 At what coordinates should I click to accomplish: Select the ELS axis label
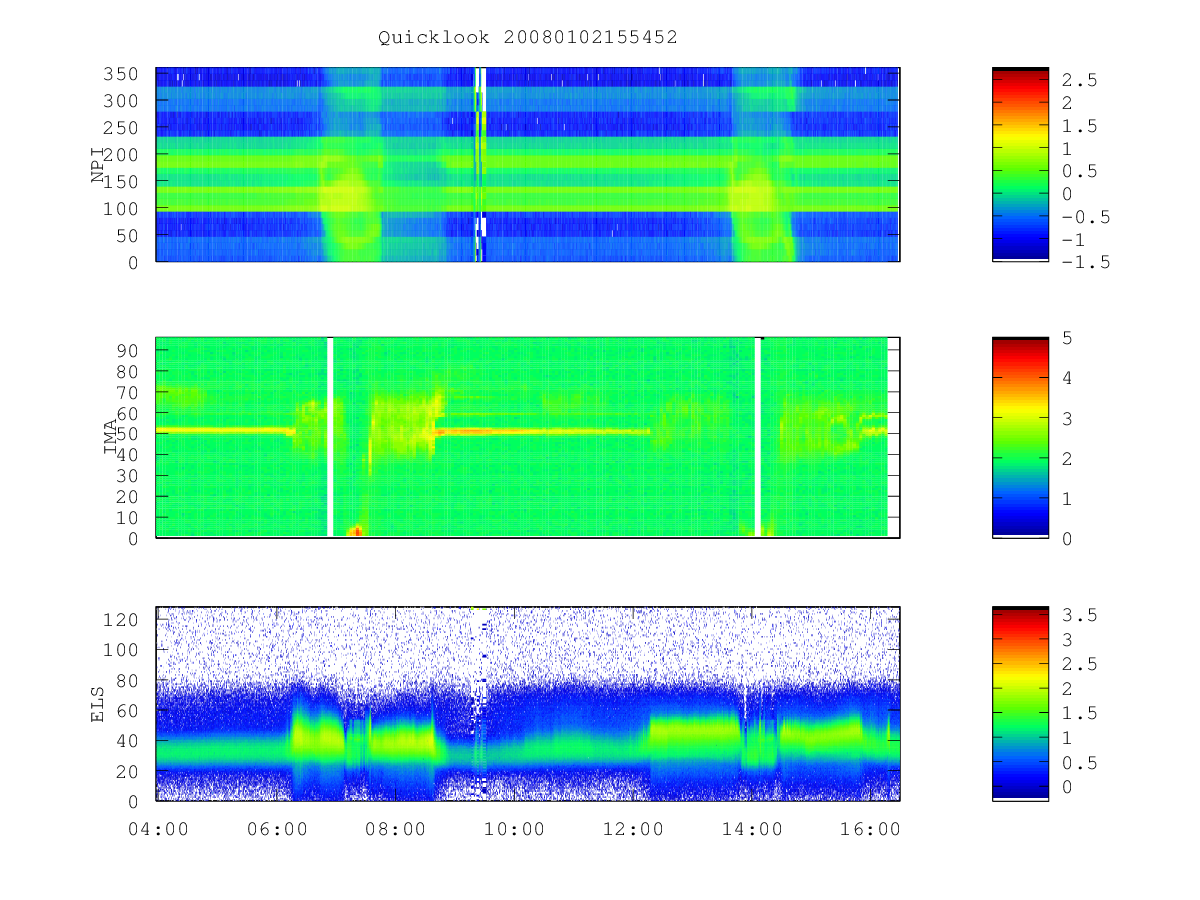(x=98, y=704)
